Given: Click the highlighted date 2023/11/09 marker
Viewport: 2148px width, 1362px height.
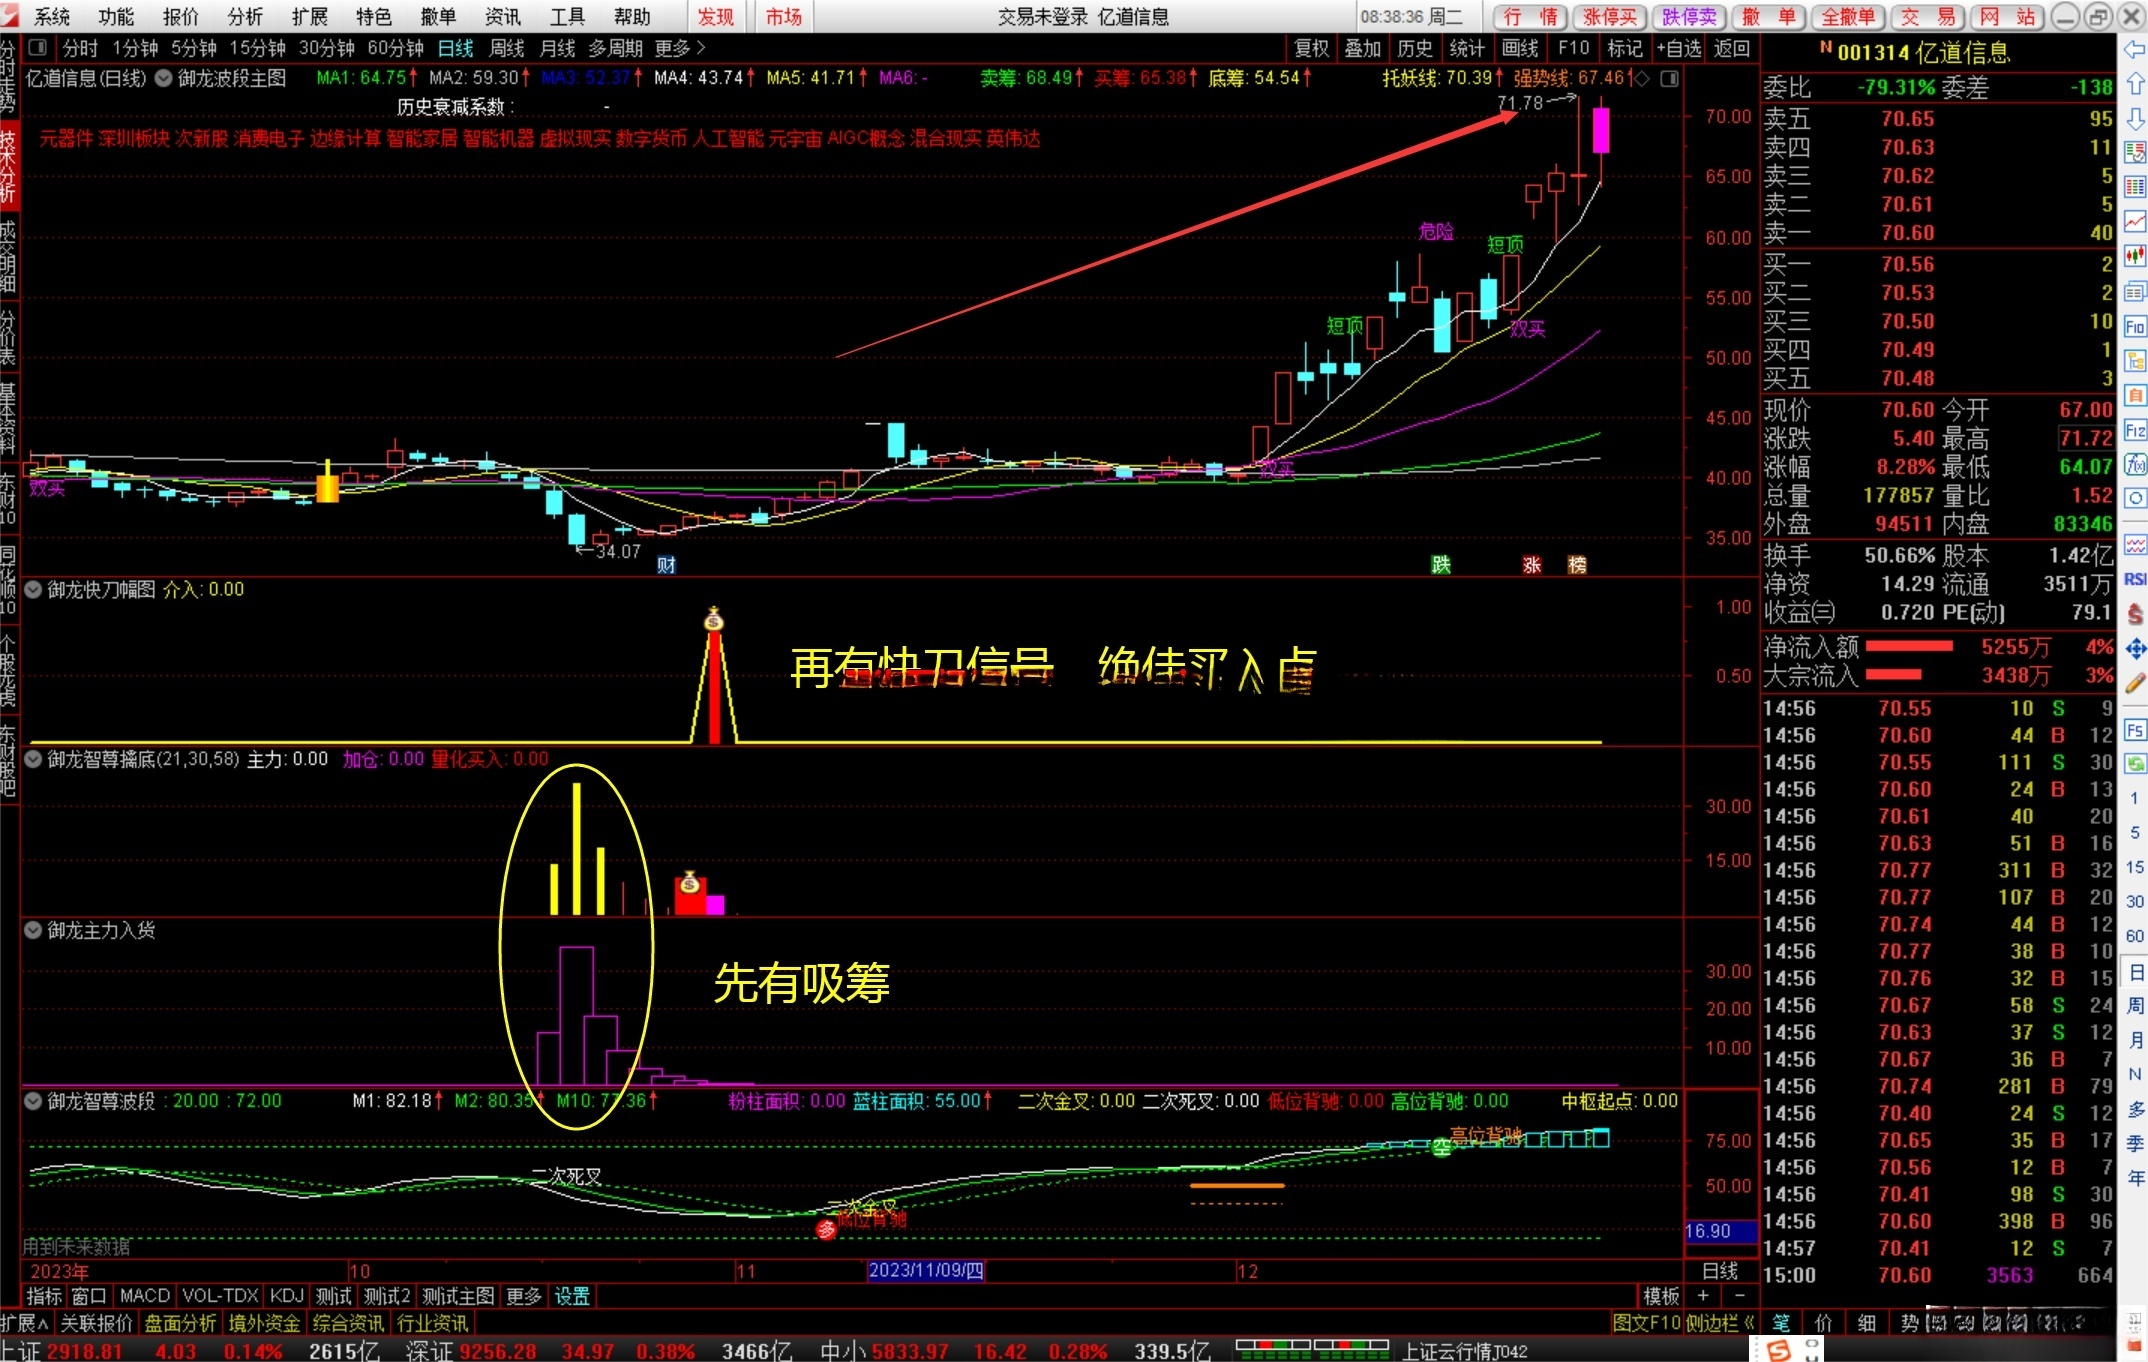Looking at the screenshot, I should coord(925,1270).
